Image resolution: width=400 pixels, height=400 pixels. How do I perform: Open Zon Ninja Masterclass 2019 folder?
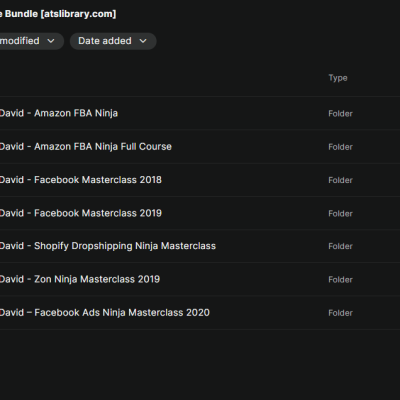tap(80, 279)
